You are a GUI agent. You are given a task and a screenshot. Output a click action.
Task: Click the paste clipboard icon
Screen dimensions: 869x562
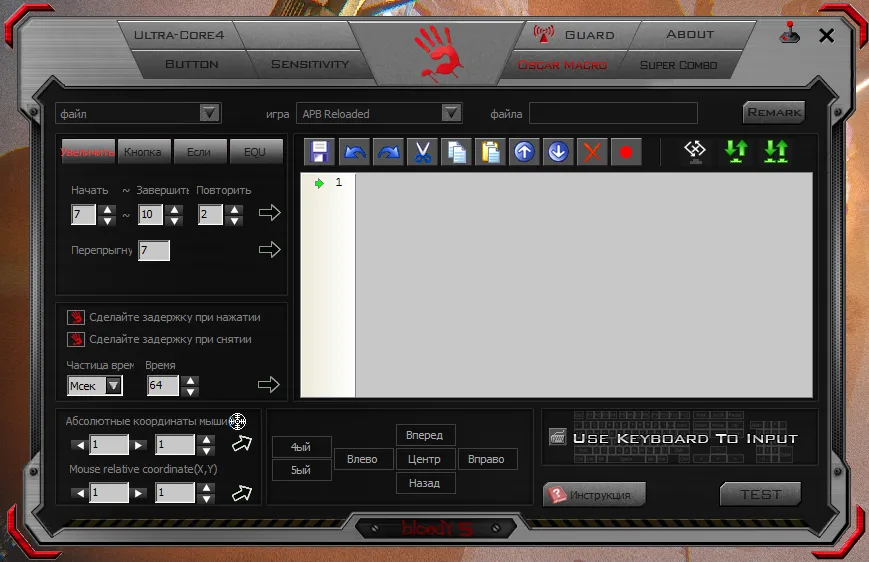(x=490, y=152)
